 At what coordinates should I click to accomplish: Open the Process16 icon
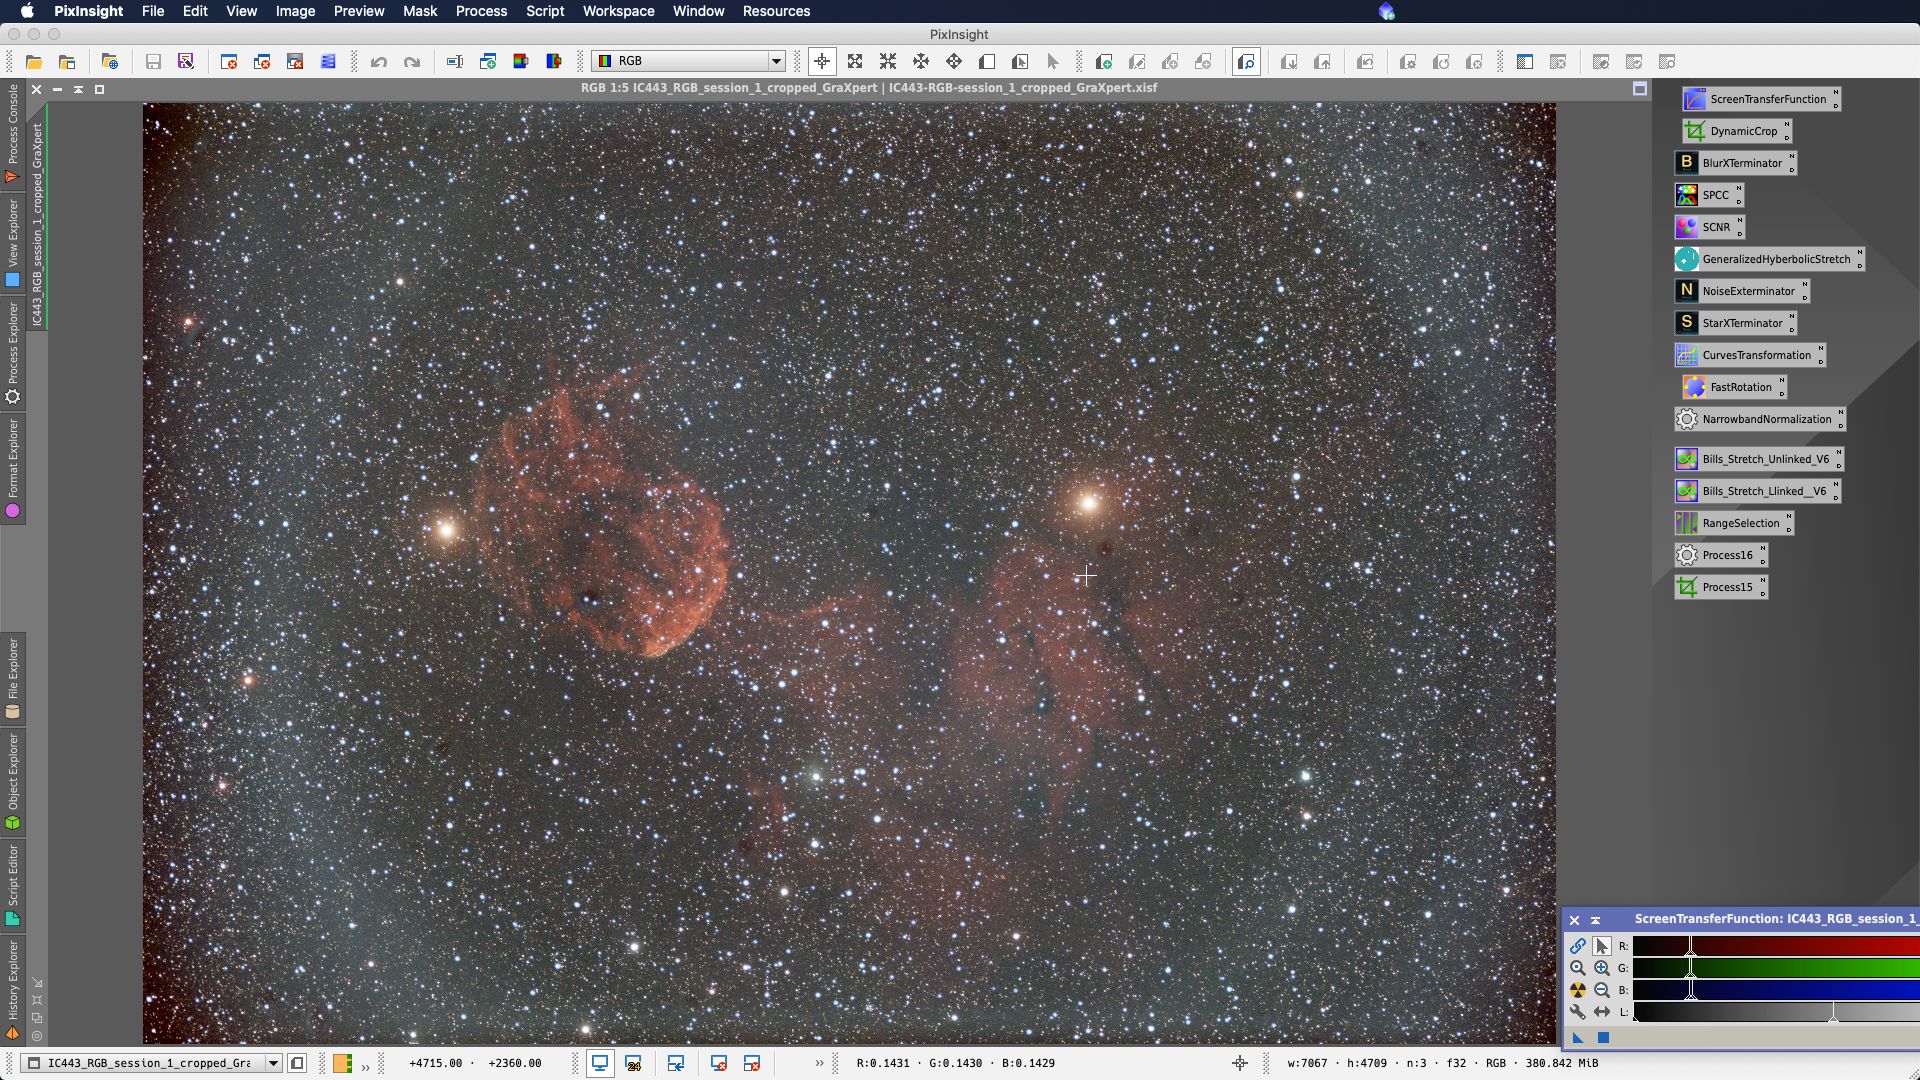1720,555
